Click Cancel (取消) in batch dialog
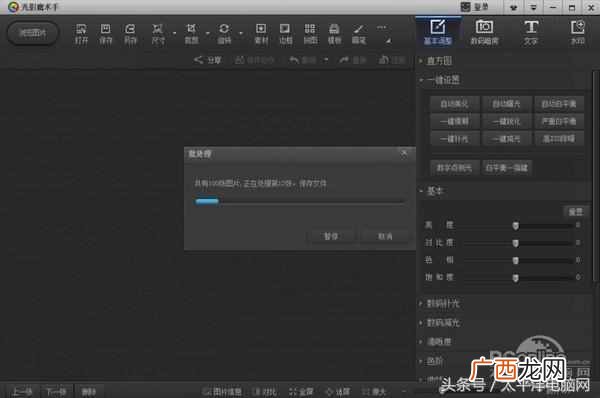The height and width of the screenshot is (398, 600). click(385, 236)
